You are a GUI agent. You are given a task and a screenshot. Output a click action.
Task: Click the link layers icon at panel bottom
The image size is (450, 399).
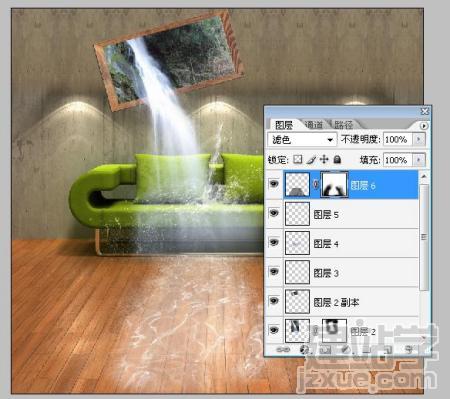tap(284, 350)
